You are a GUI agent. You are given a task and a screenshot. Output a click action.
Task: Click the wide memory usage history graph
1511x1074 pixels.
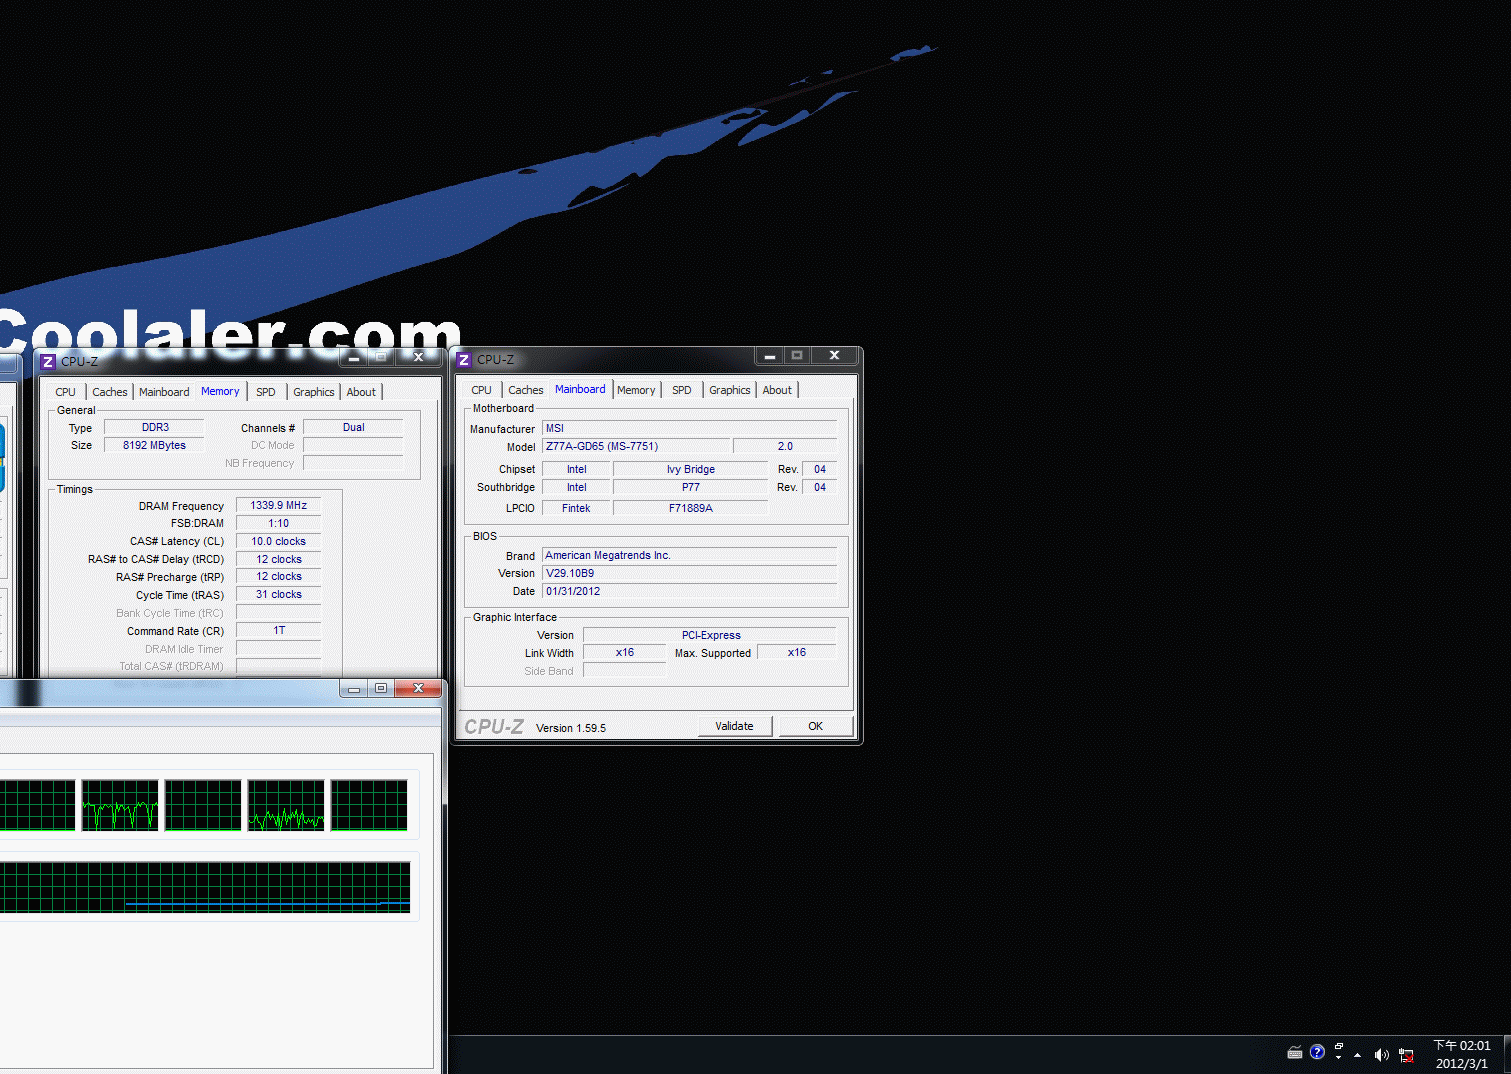pyautogui.click(x=205, y=887)
